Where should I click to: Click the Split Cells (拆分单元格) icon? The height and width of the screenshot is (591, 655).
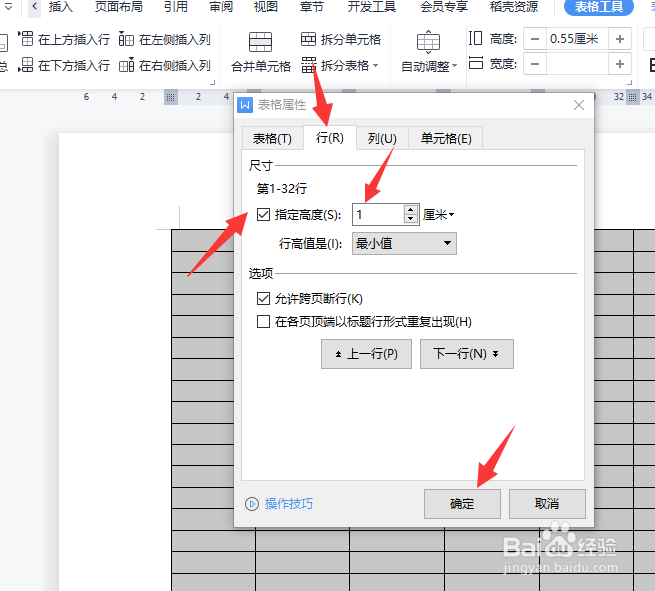point(308,39)
